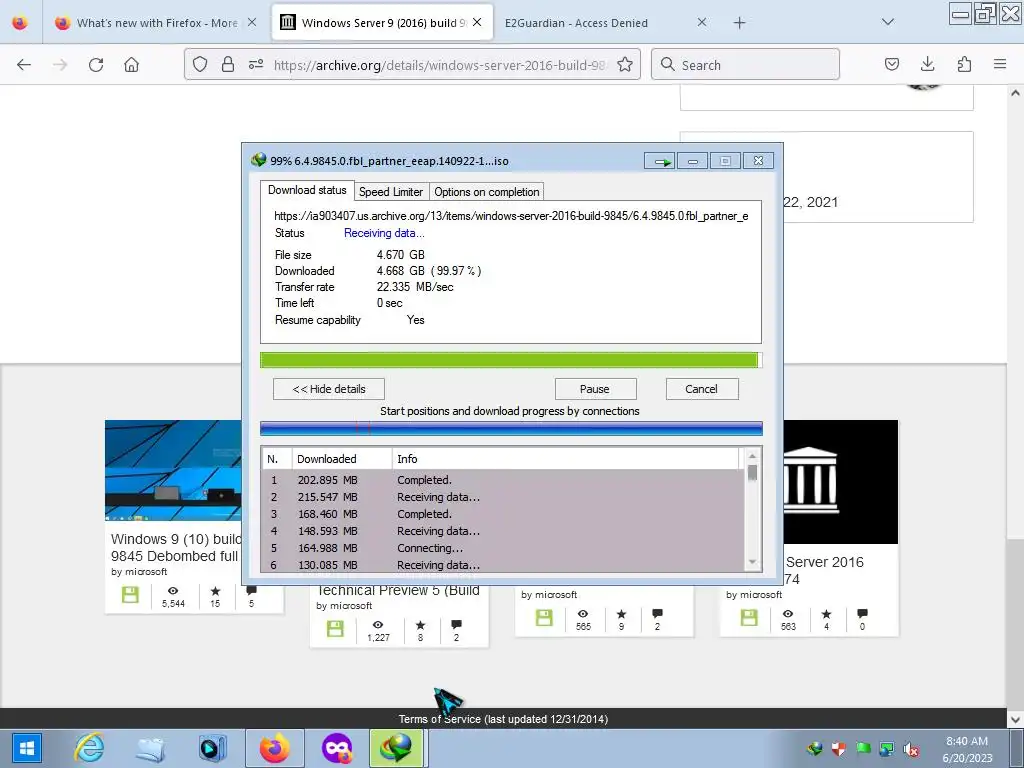Select connection row 1 with 202.895 MB
The height and width of the screenshot is (768, 1024).
pos(503,480)
